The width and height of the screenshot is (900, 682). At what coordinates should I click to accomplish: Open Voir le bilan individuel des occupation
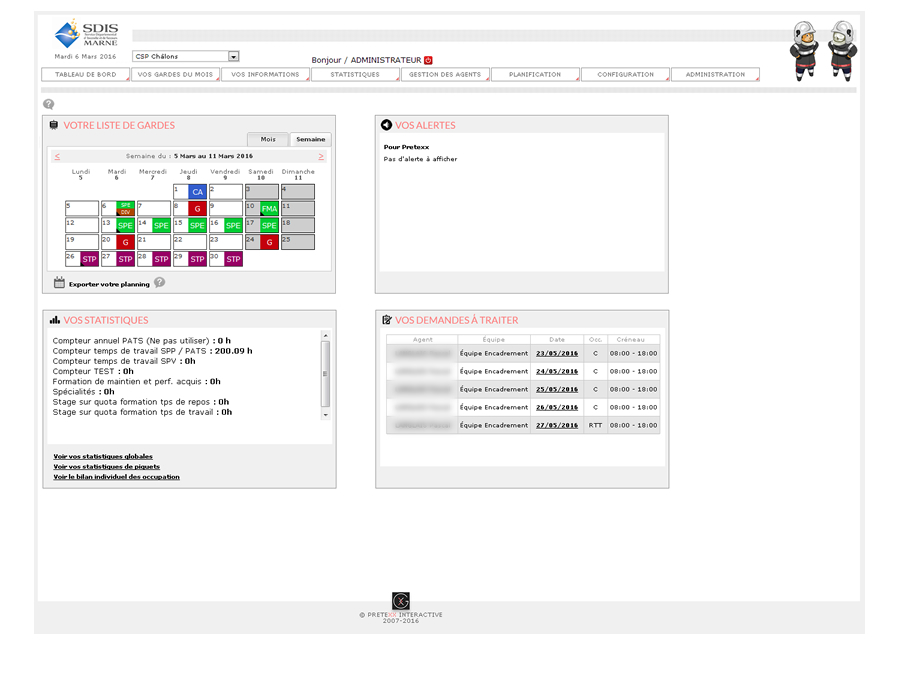click(x=117, y=477)
